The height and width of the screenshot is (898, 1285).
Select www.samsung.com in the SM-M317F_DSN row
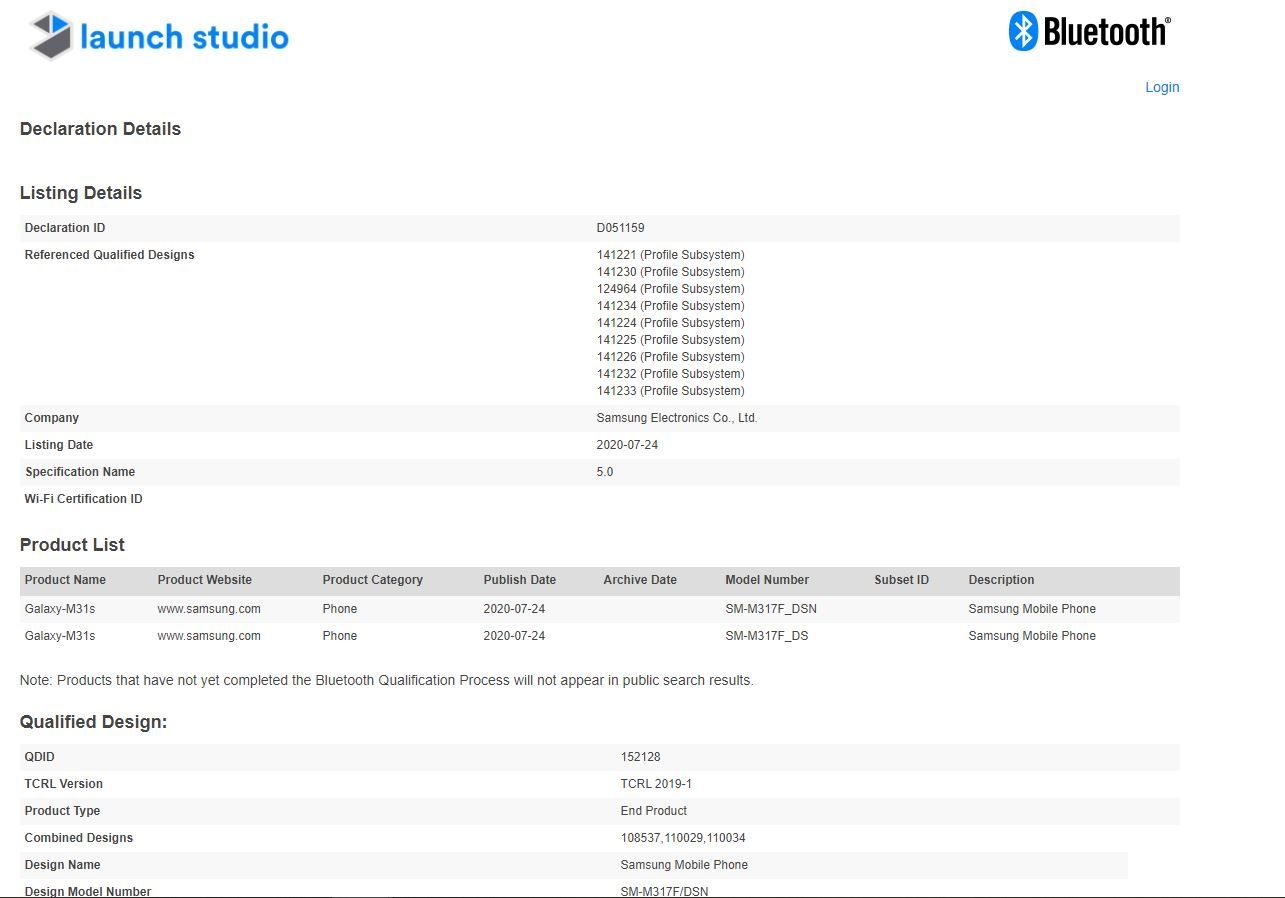[x=209, y=609]
